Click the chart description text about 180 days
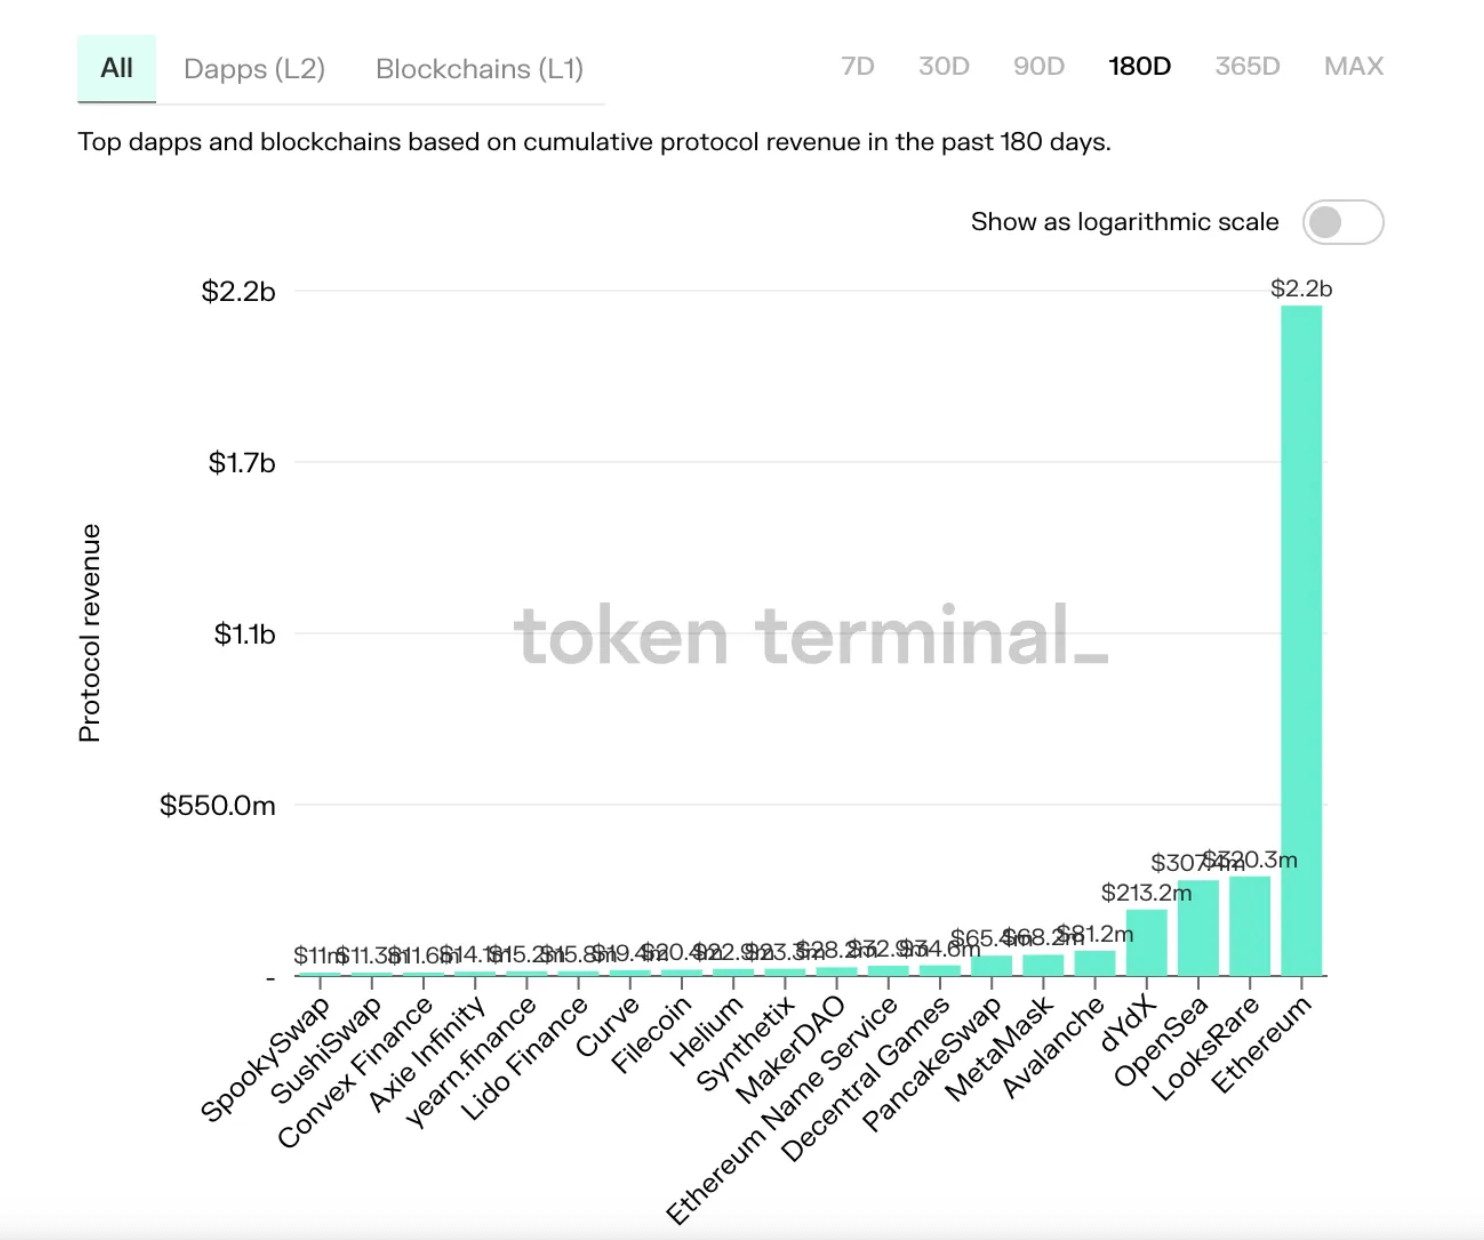This screenshot has height=1240, width=1484. pyautogui.click(x=594, y=142)
